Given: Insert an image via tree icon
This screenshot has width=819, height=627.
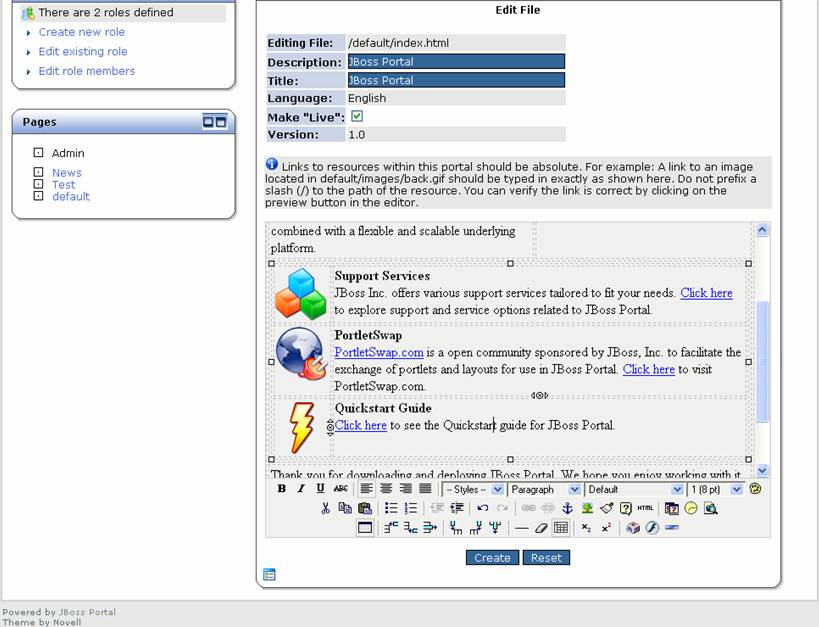Looking at the screenshot, I should [x=587, y=508].
